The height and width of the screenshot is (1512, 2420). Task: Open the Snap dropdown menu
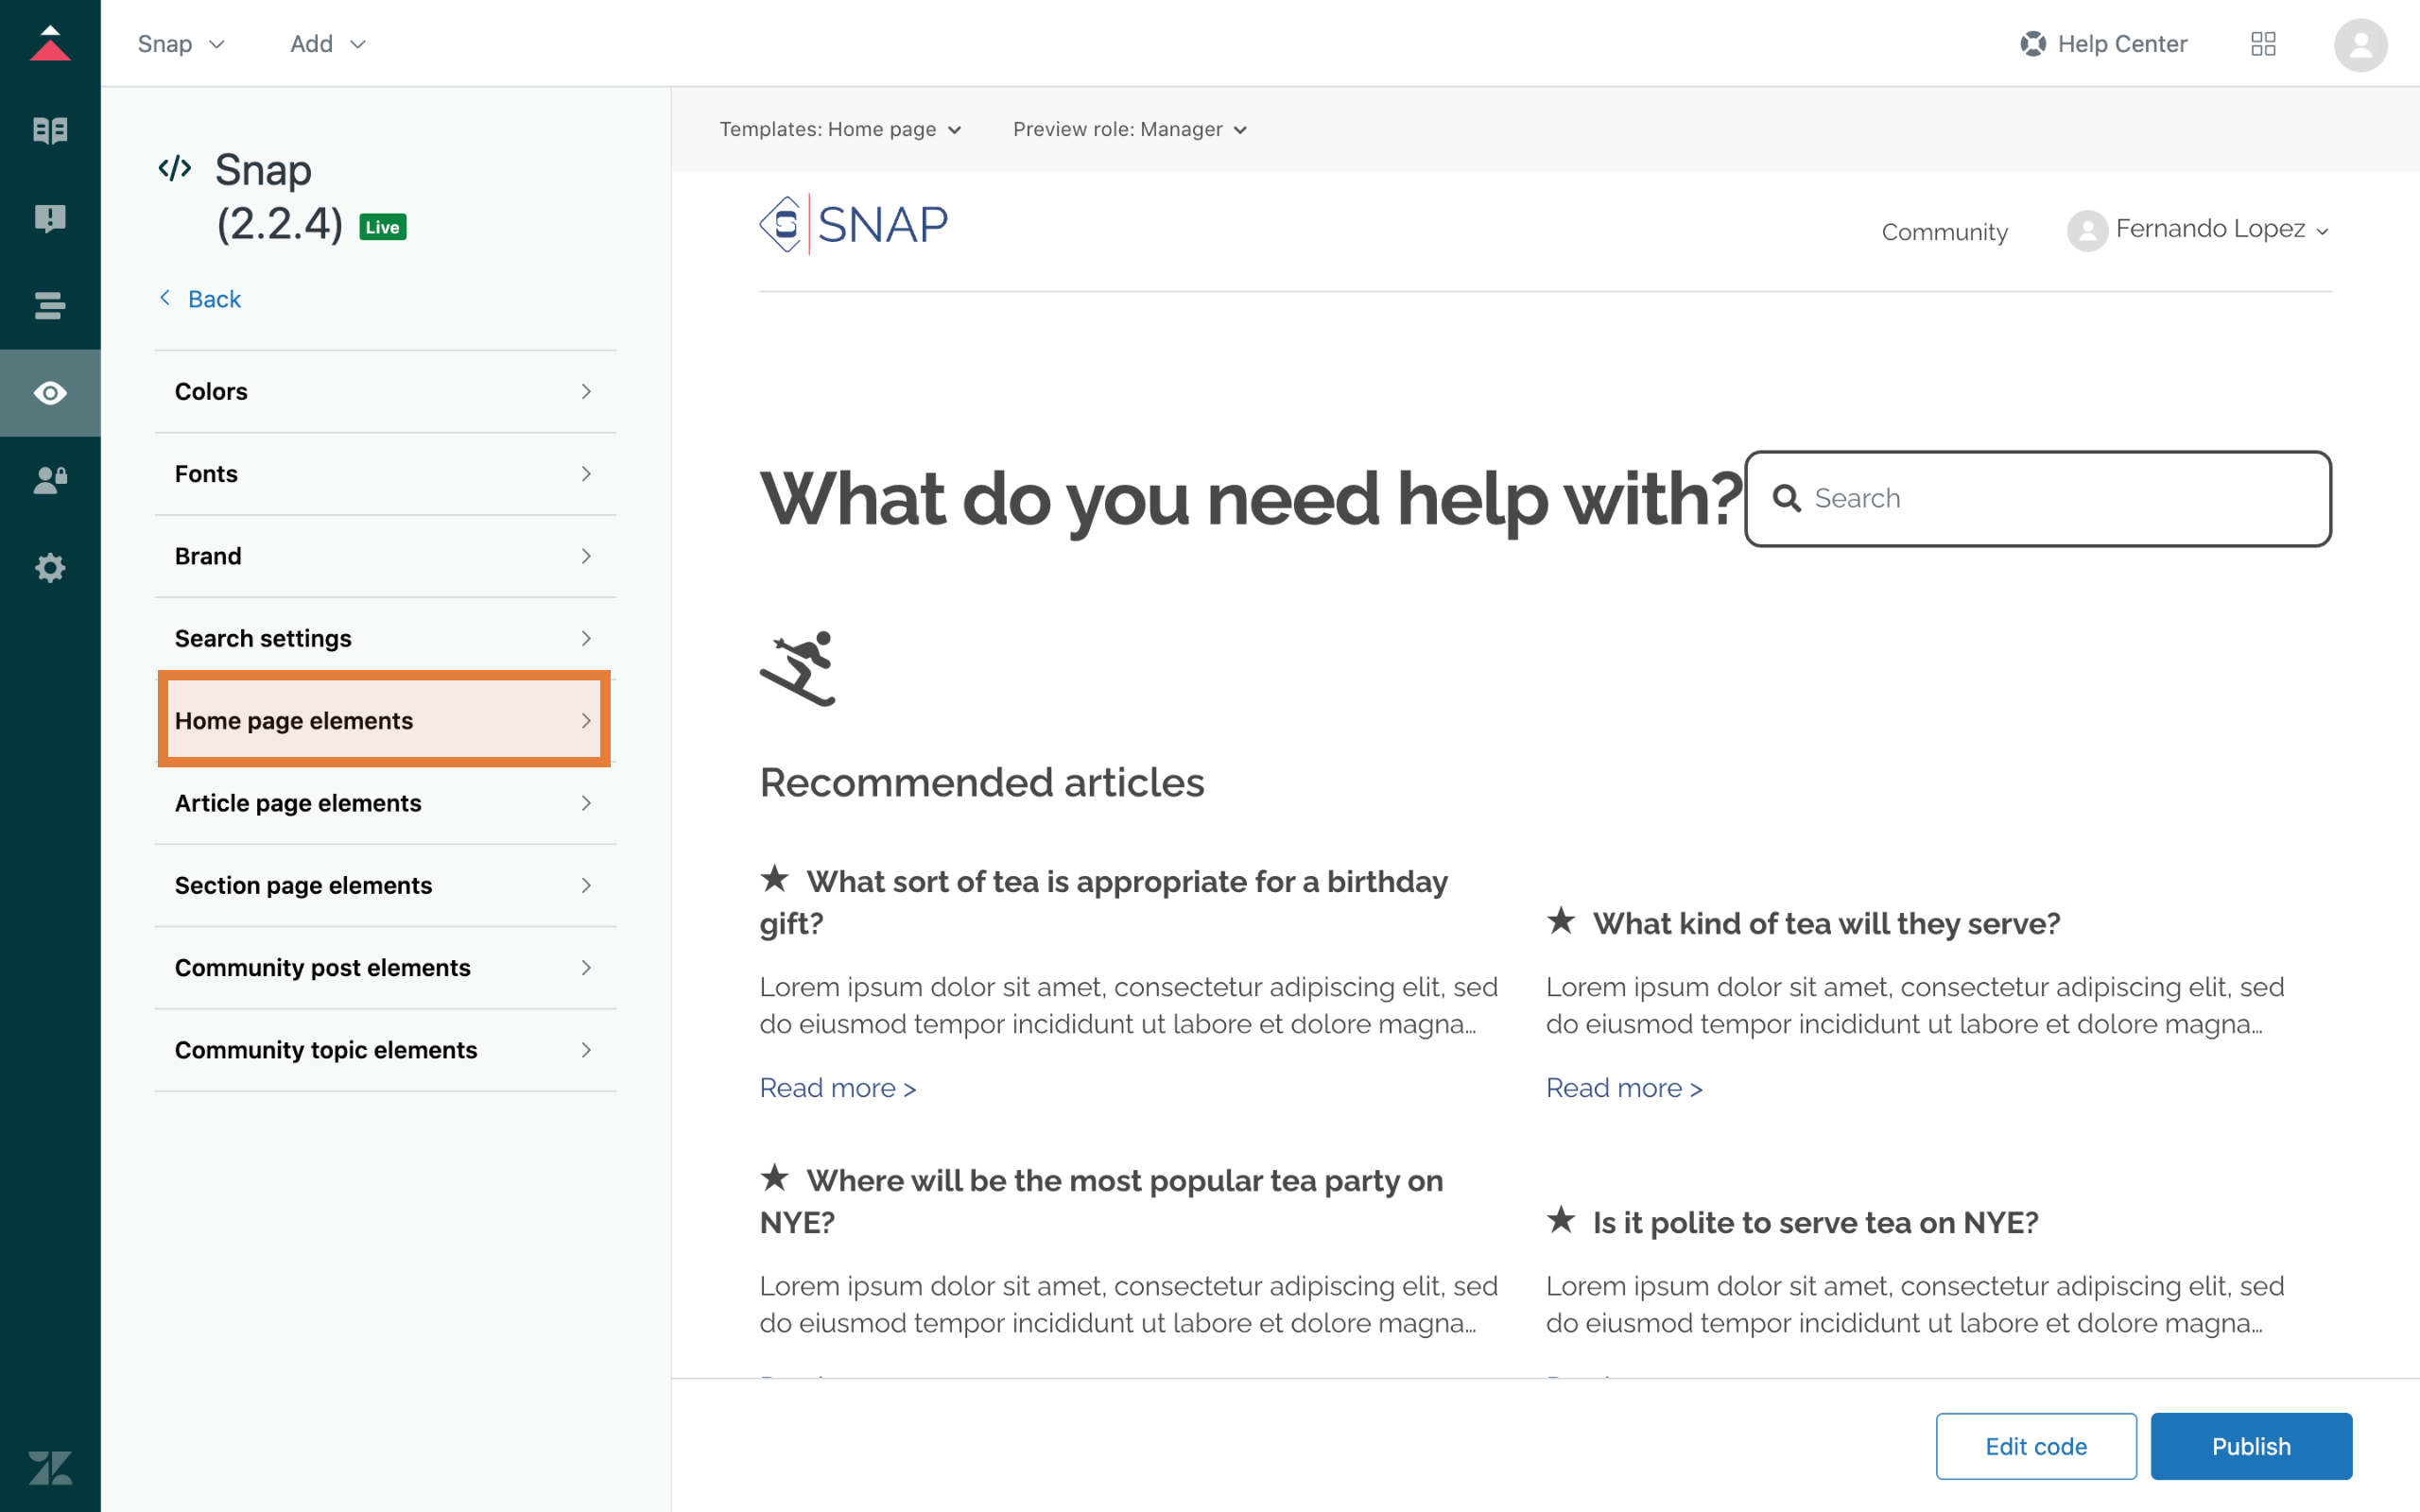(x=181, y=44)
